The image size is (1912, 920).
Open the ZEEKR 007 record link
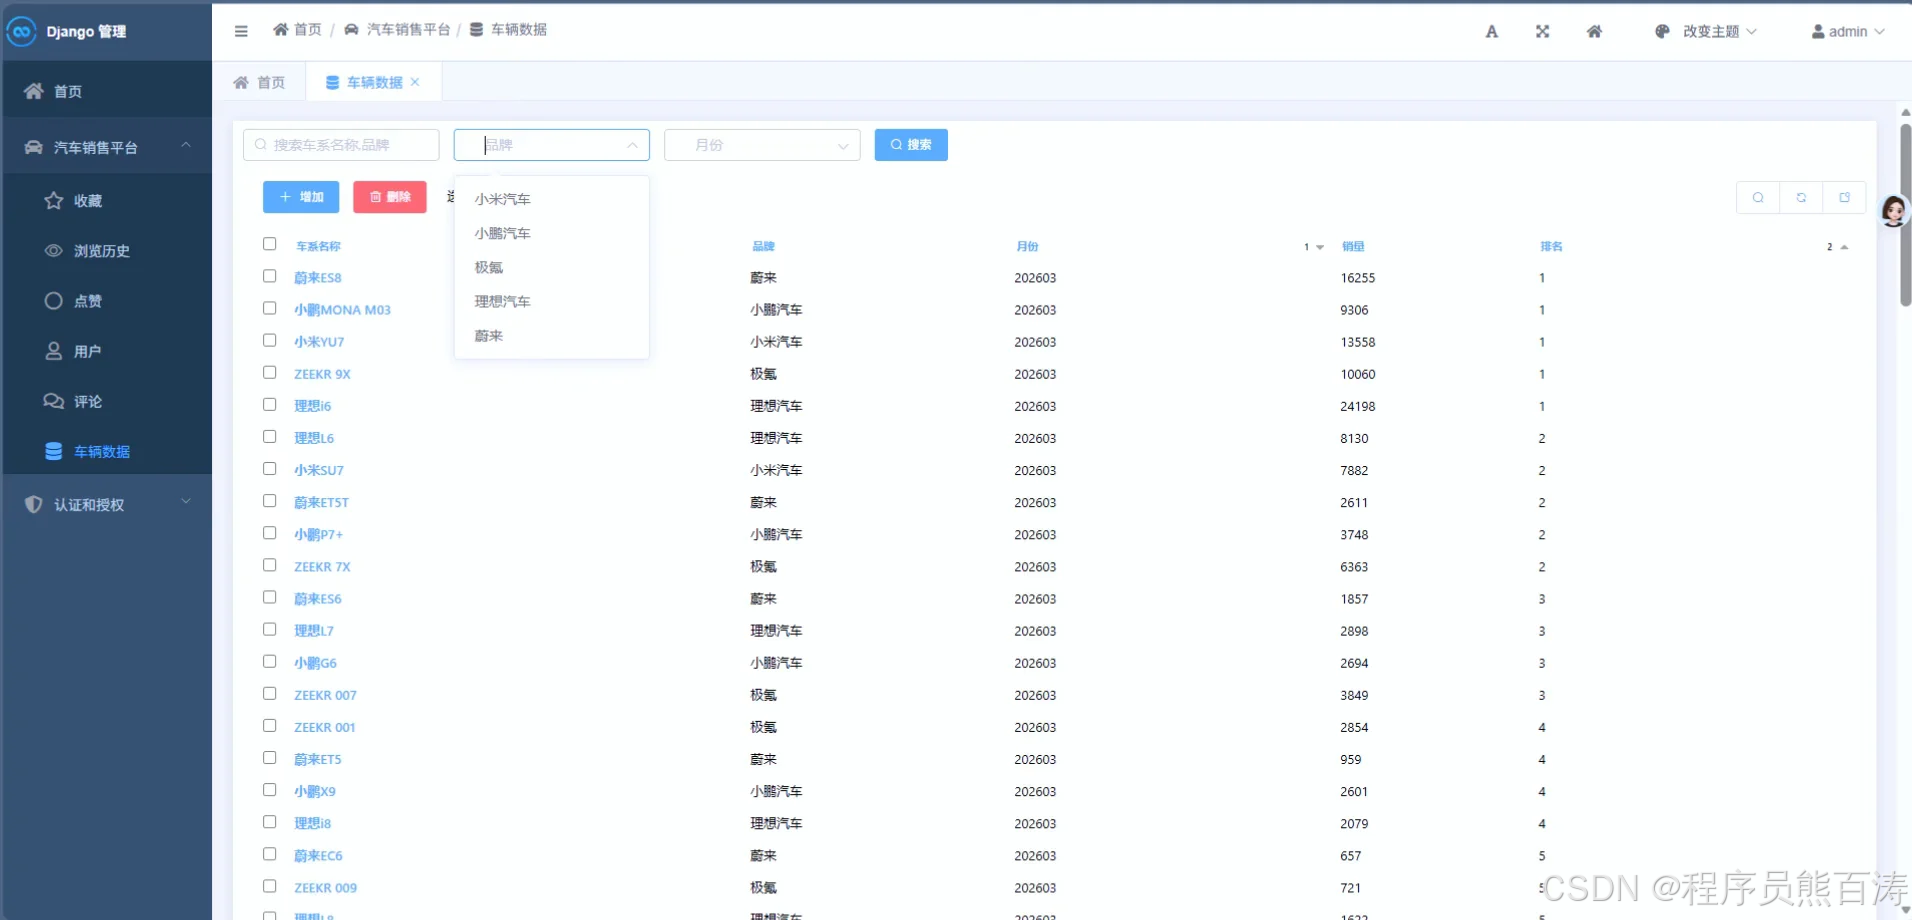coord(325,695)
